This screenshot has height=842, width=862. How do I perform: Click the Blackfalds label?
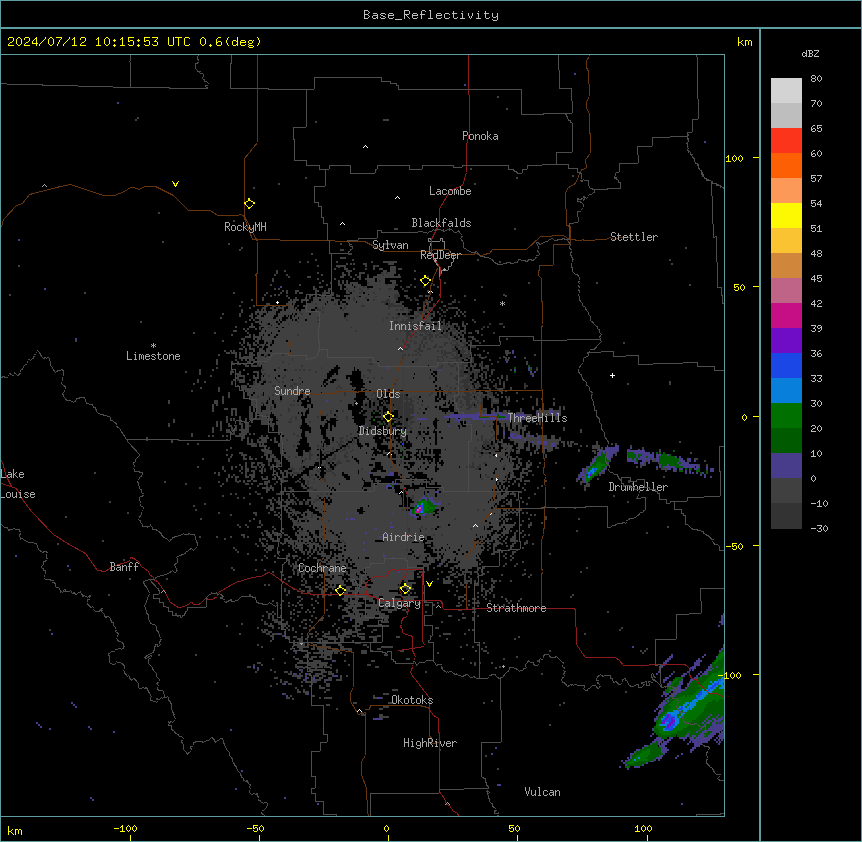click(x=441, y=223)
